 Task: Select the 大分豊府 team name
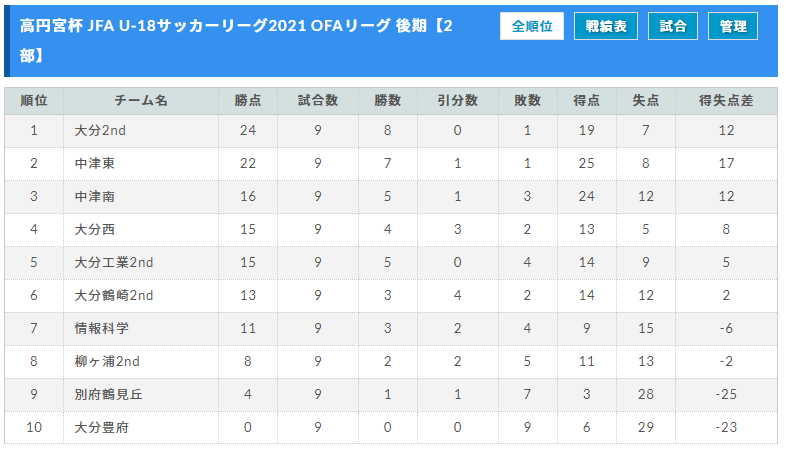(102, 427)
